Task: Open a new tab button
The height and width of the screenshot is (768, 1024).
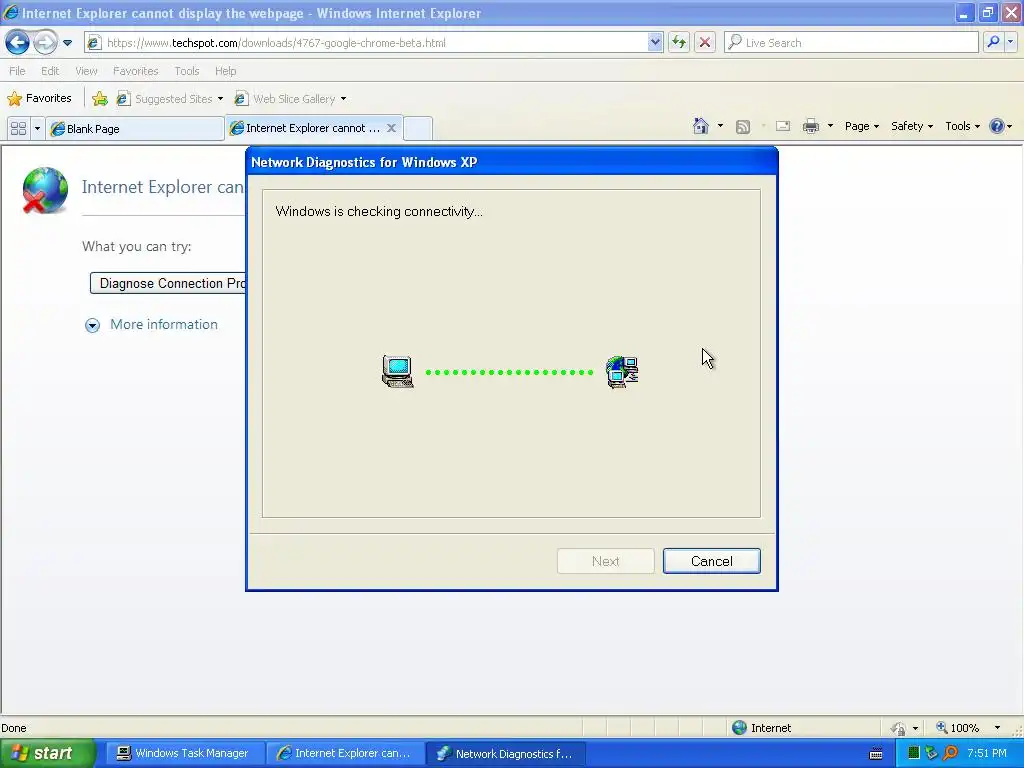Action: (418, 129)
